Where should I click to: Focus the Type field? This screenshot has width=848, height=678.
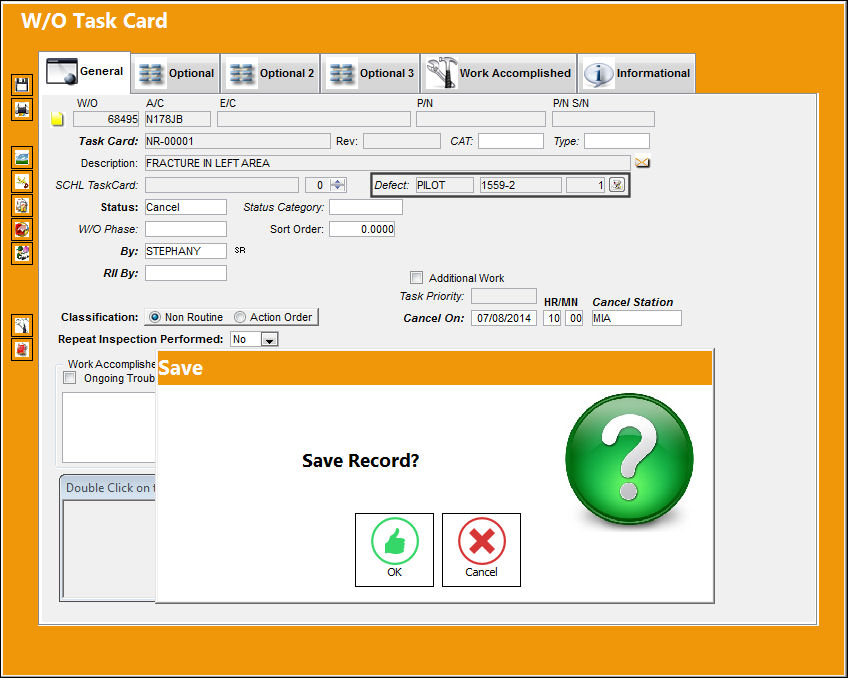point(617,141)
